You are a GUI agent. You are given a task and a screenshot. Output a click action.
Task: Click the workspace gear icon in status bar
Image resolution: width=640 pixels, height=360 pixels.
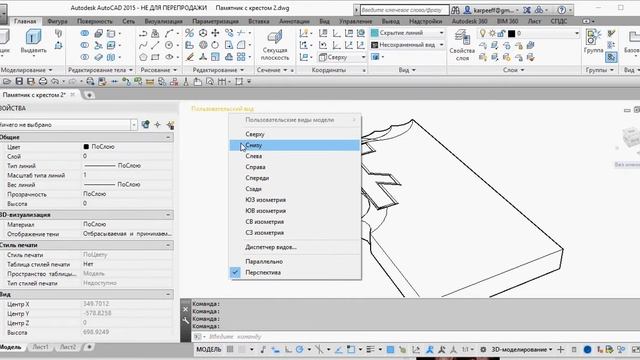tap(483, 349)
